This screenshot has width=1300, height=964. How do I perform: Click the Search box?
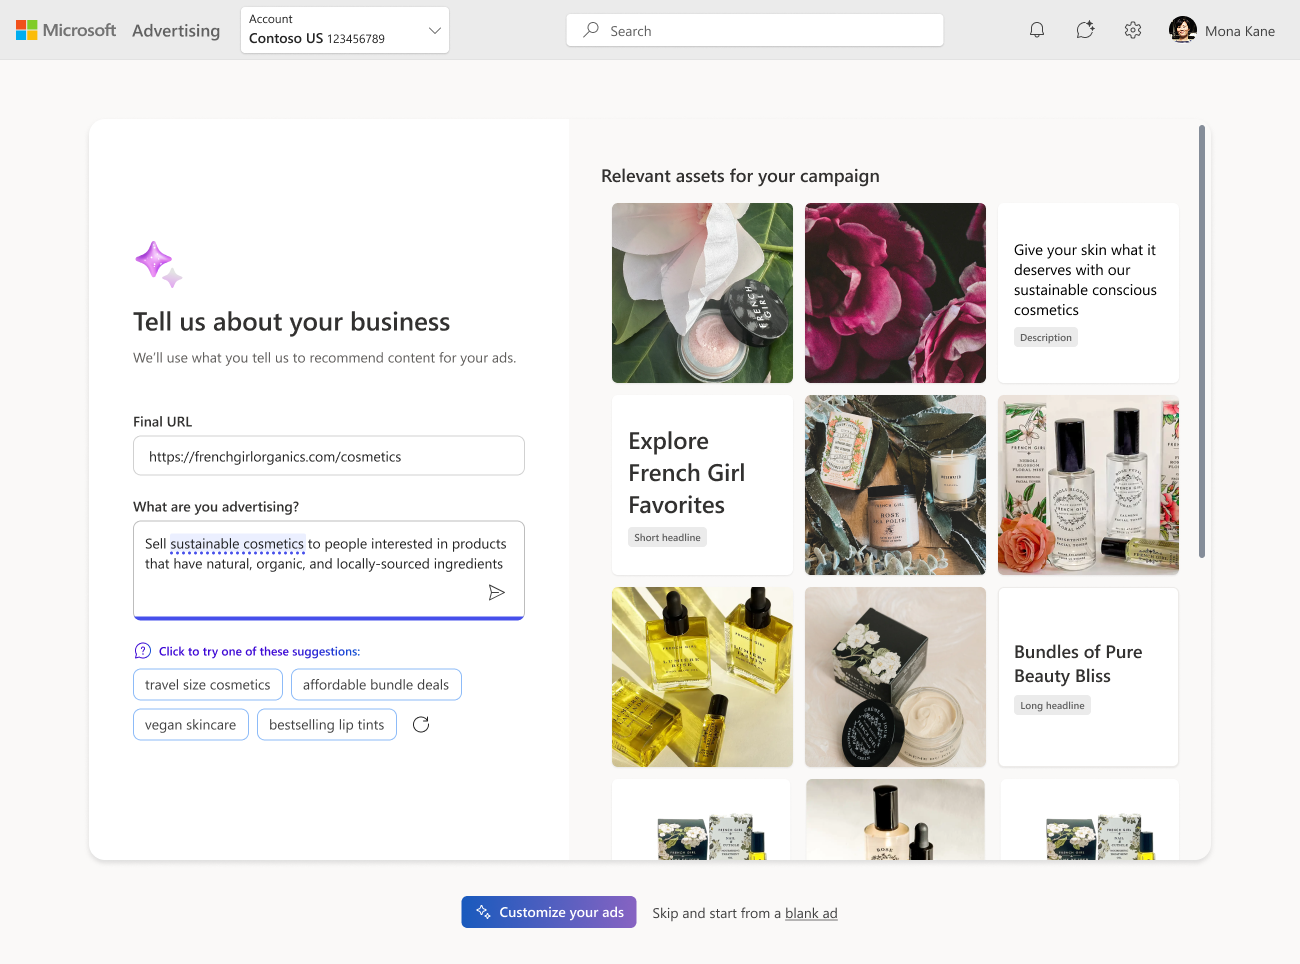click(755, 30)
